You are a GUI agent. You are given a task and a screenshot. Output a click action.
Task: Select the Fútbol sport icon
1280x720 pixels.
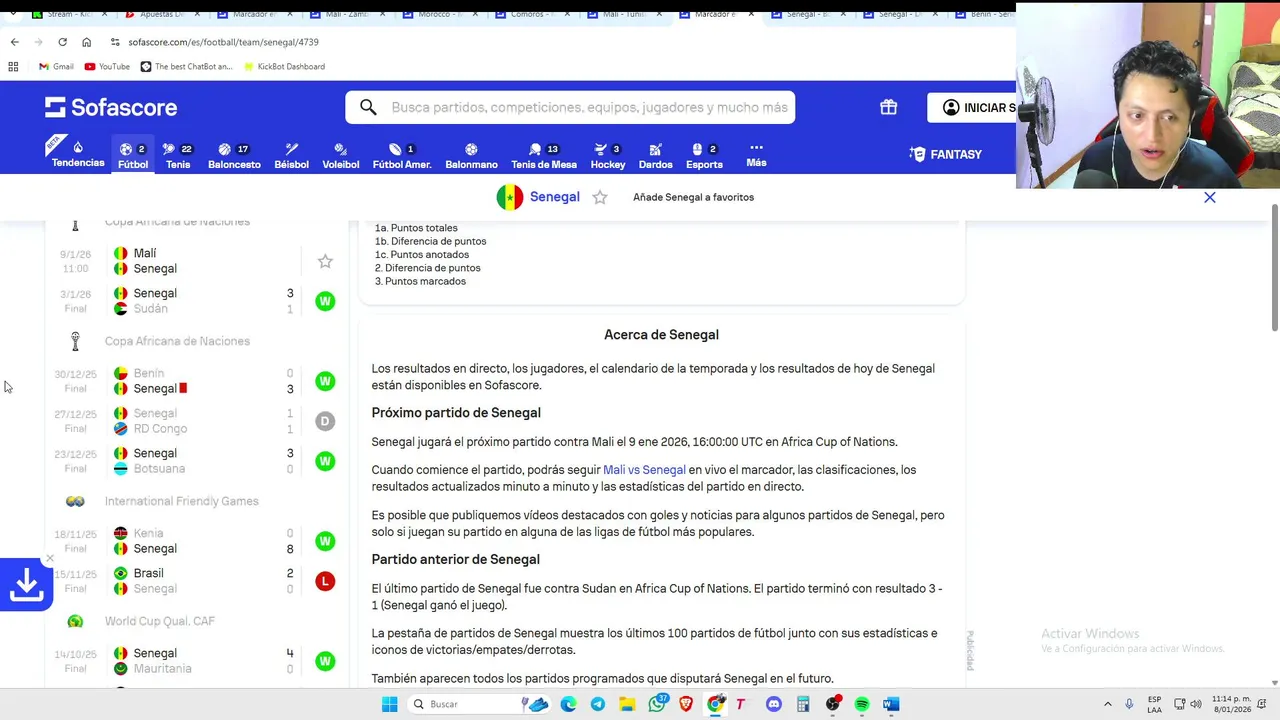(133, 155)
